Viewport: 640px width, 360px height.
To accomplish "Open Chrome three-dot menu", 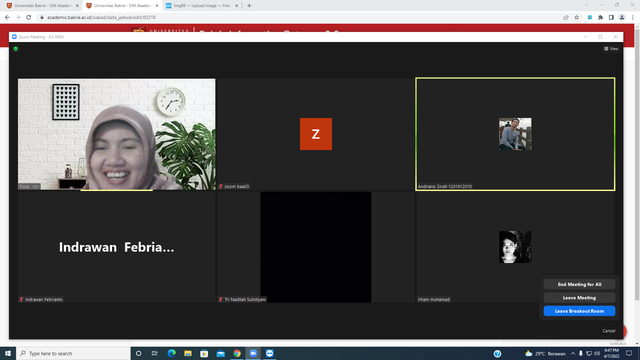I will tap(632, 18).
